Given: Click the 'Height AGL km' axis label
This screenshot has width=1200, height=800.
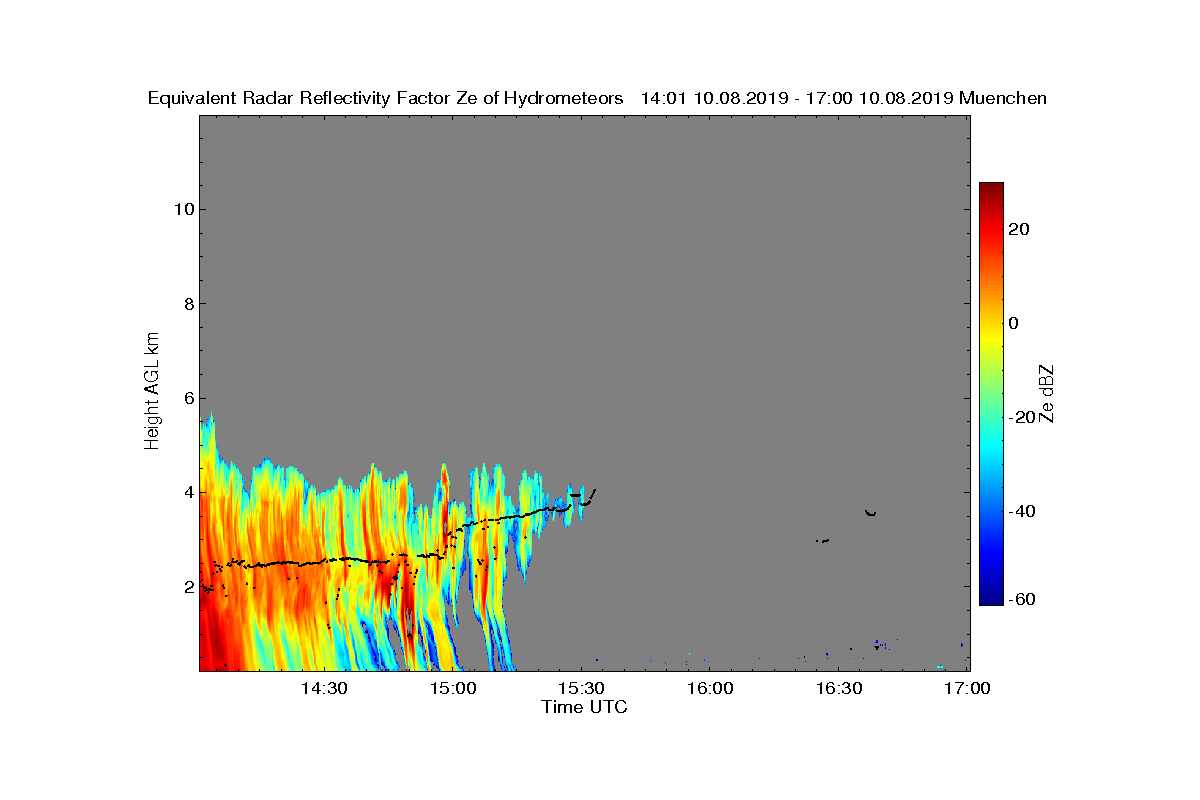Looking at the screenshot, I should 152,391.
